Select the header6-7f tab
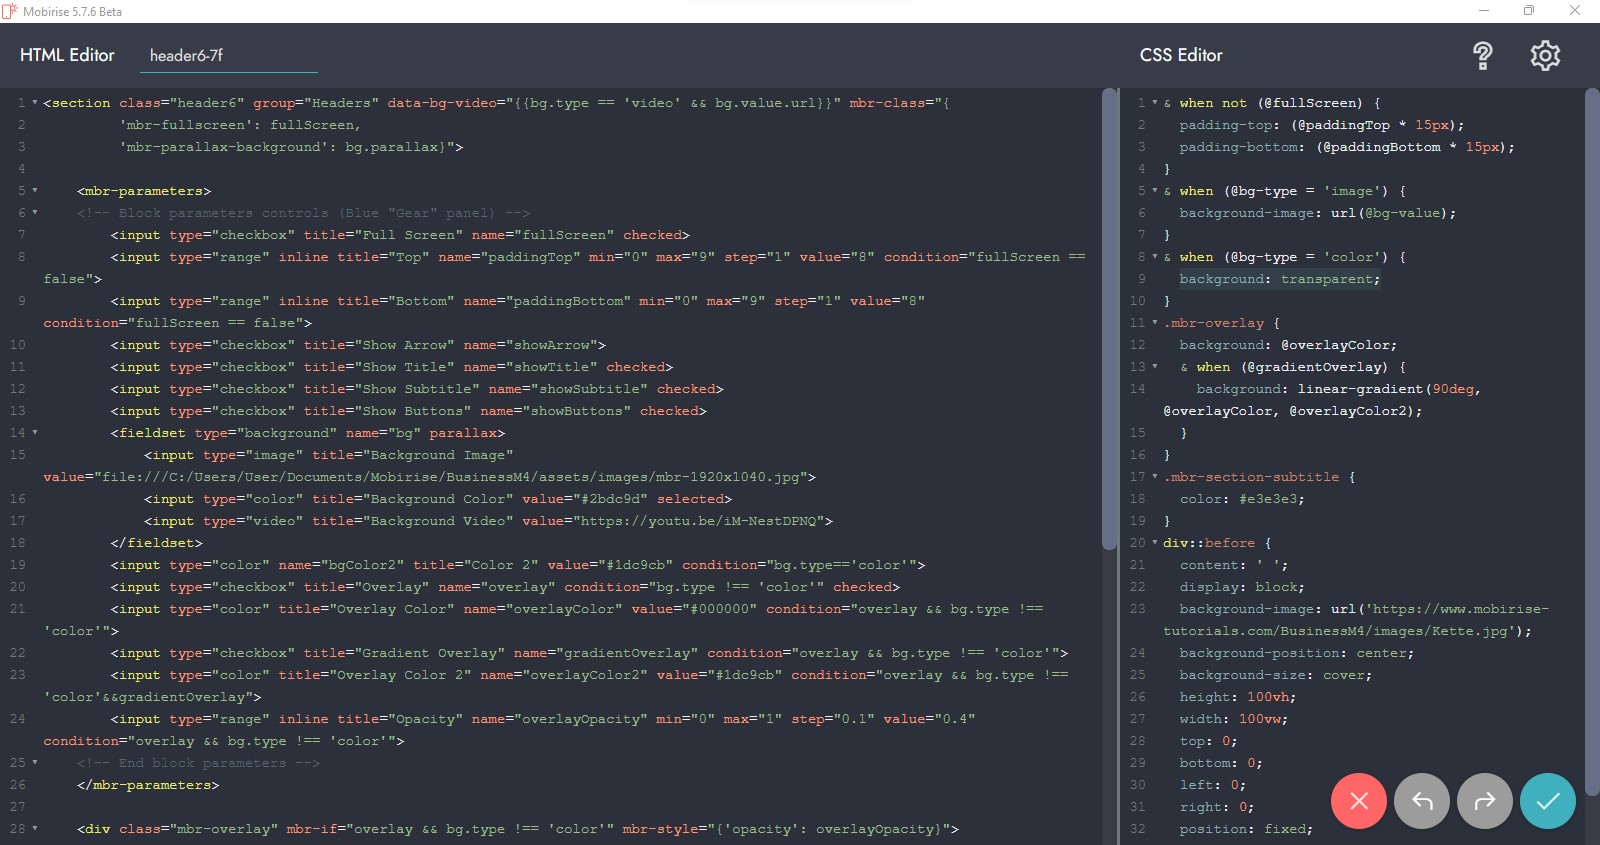1600x845 pixels. [187, 56]
